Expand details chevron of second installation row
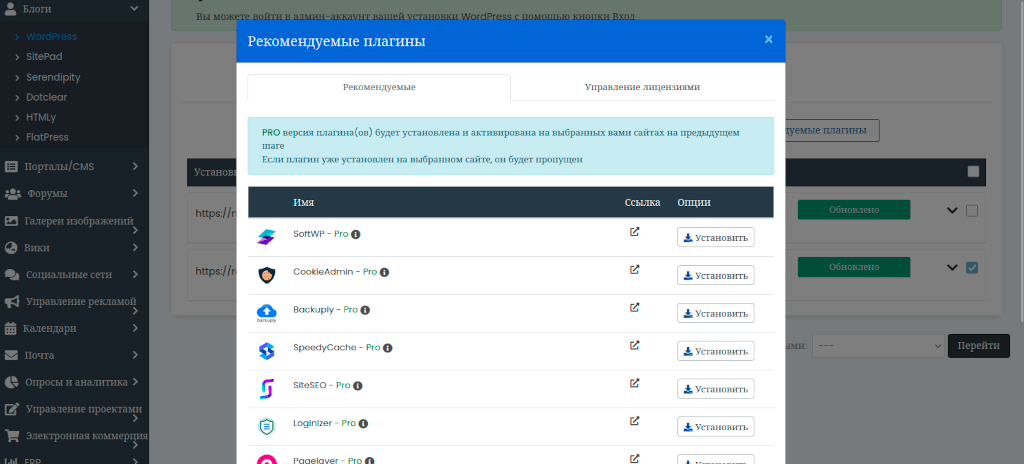 point(952,267)
